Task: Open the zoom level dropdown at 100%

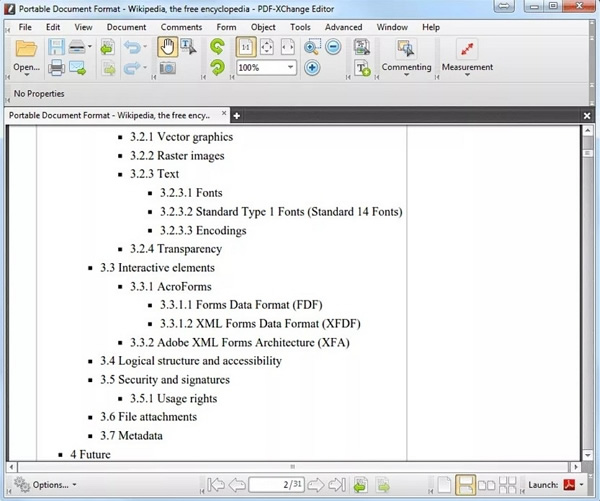Action: point(290,67)
